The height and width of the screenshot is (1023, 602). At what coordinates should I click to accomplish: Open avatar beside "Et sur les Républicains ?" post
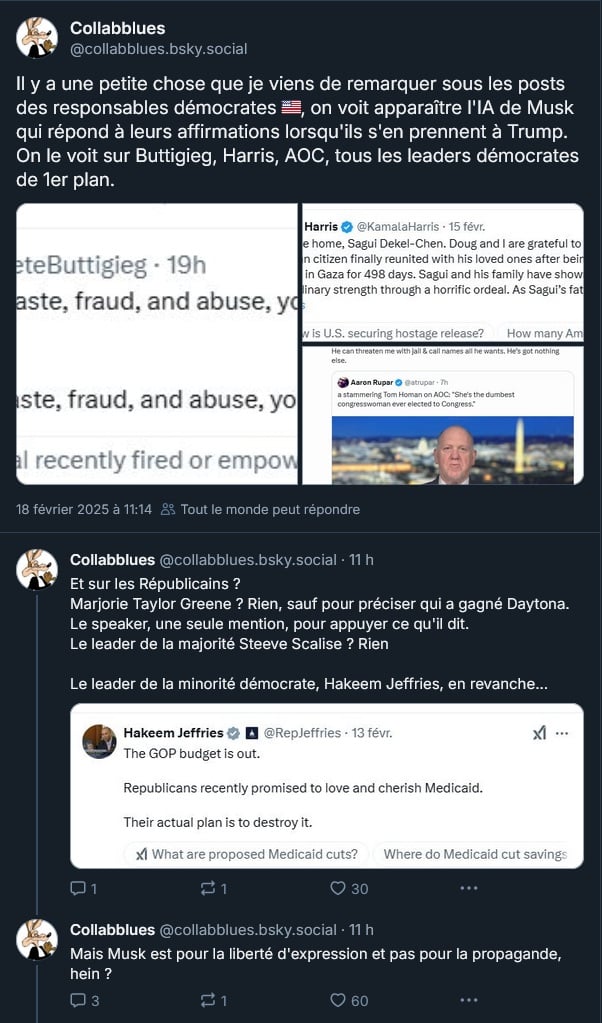pyautogui.click(x=37, y=569)
